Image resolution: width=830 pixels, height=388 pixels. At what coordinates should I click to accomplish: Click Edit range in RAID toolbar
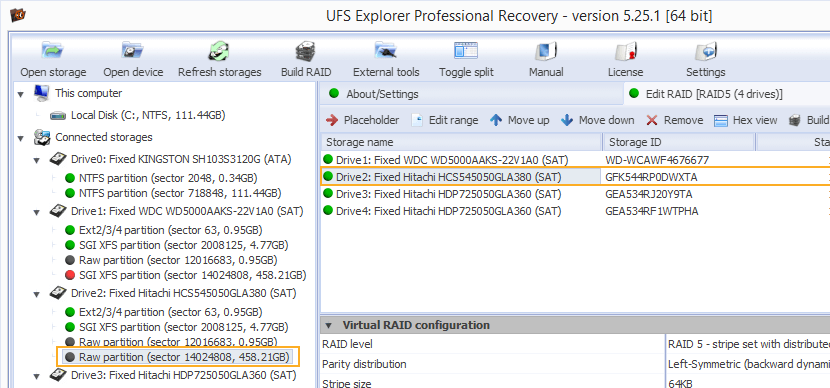(x=445, y=120)
